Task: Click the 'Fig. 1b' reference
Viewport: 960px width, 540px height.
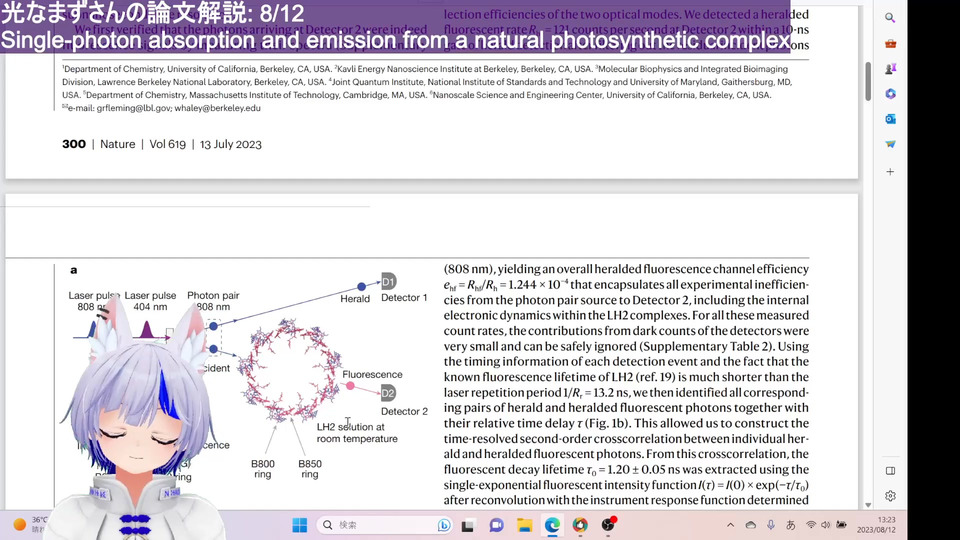Action: pos(606,423)
